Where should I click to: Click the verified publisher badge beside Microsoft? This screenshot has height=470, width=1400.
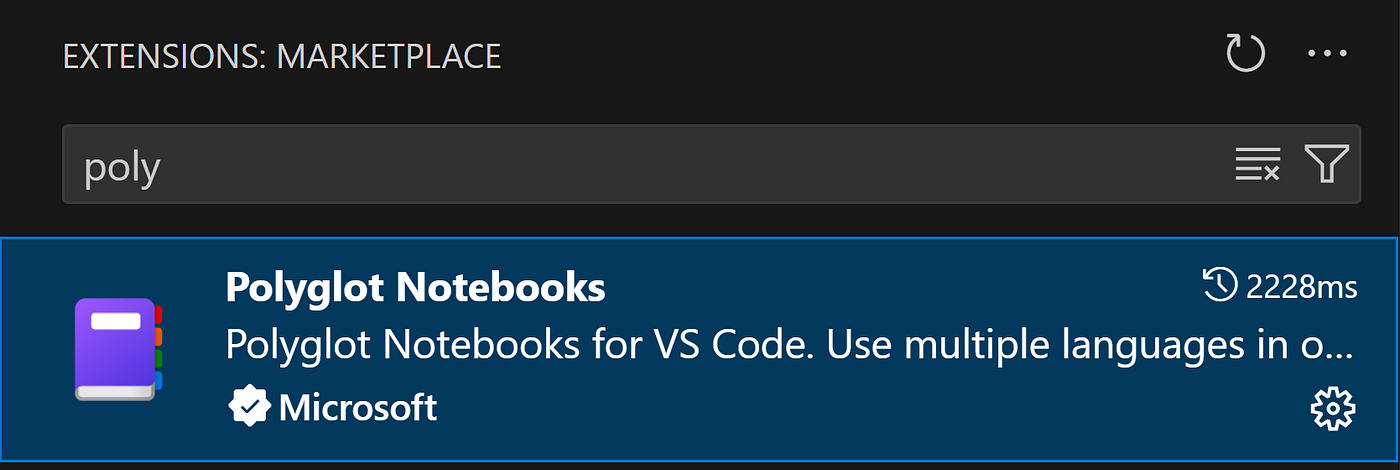click(248, 407)
